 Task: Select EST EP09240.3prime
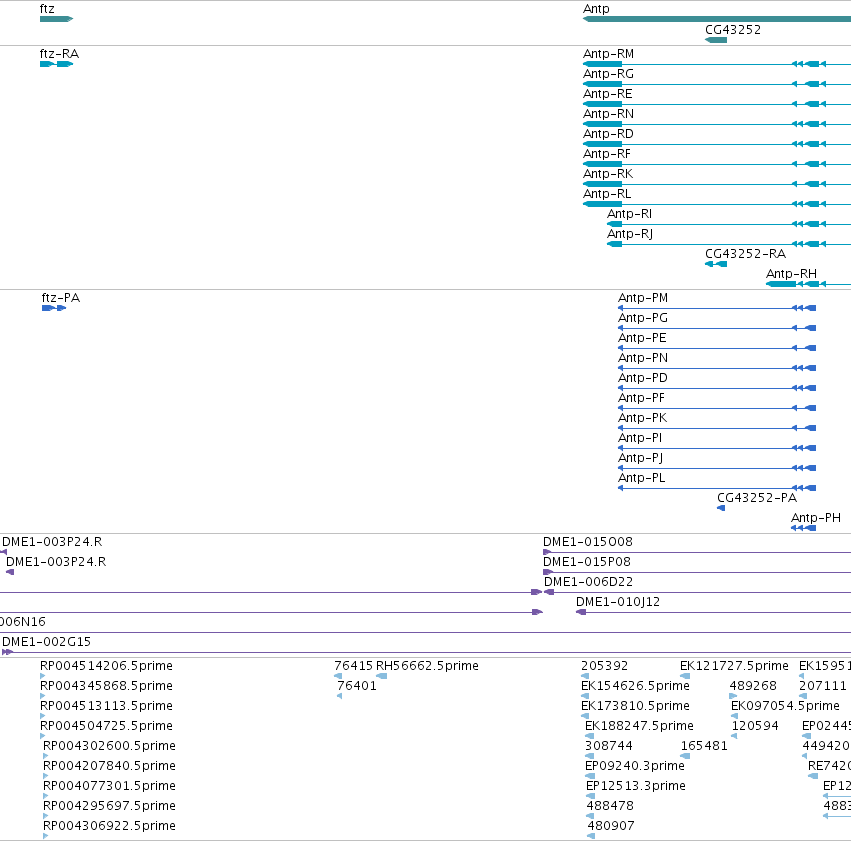pyautogui.click(x=634, y=766)
